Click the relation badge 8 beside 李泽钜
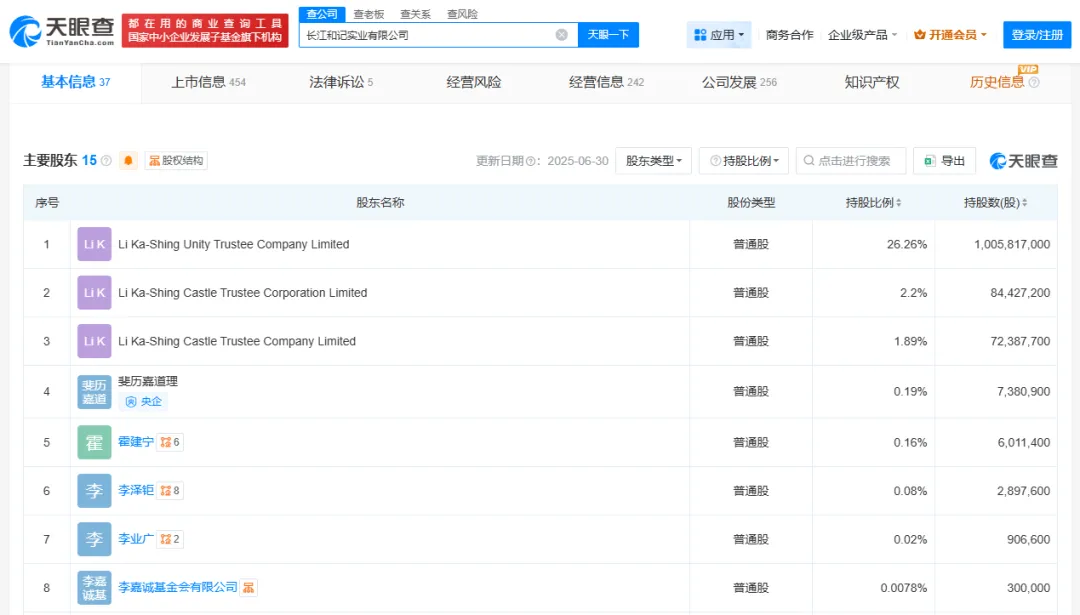 [x=169, y=490]
